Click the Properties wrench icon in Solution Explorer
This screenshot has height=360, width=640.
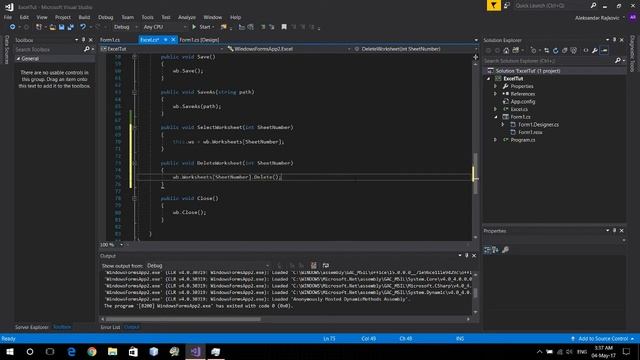(595, 51)
